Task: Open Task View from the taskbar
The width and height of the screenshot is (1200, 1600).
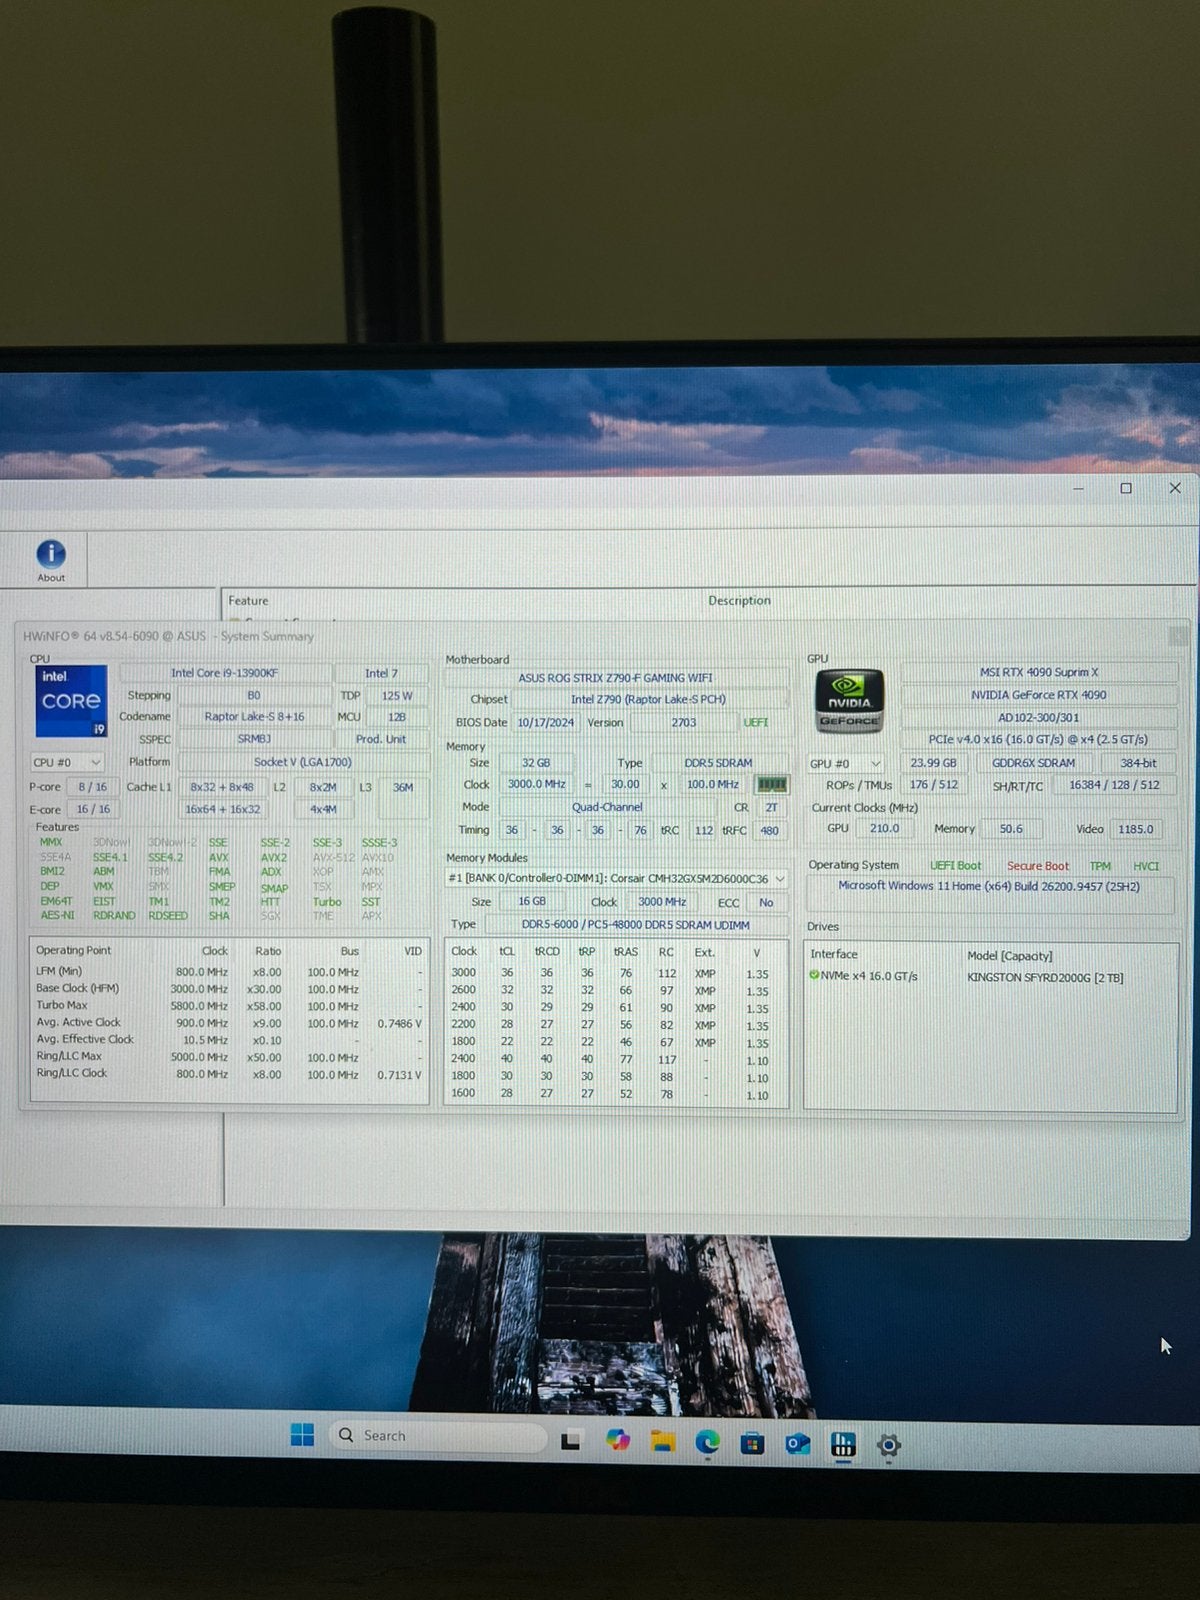Action: [571, 1442]
